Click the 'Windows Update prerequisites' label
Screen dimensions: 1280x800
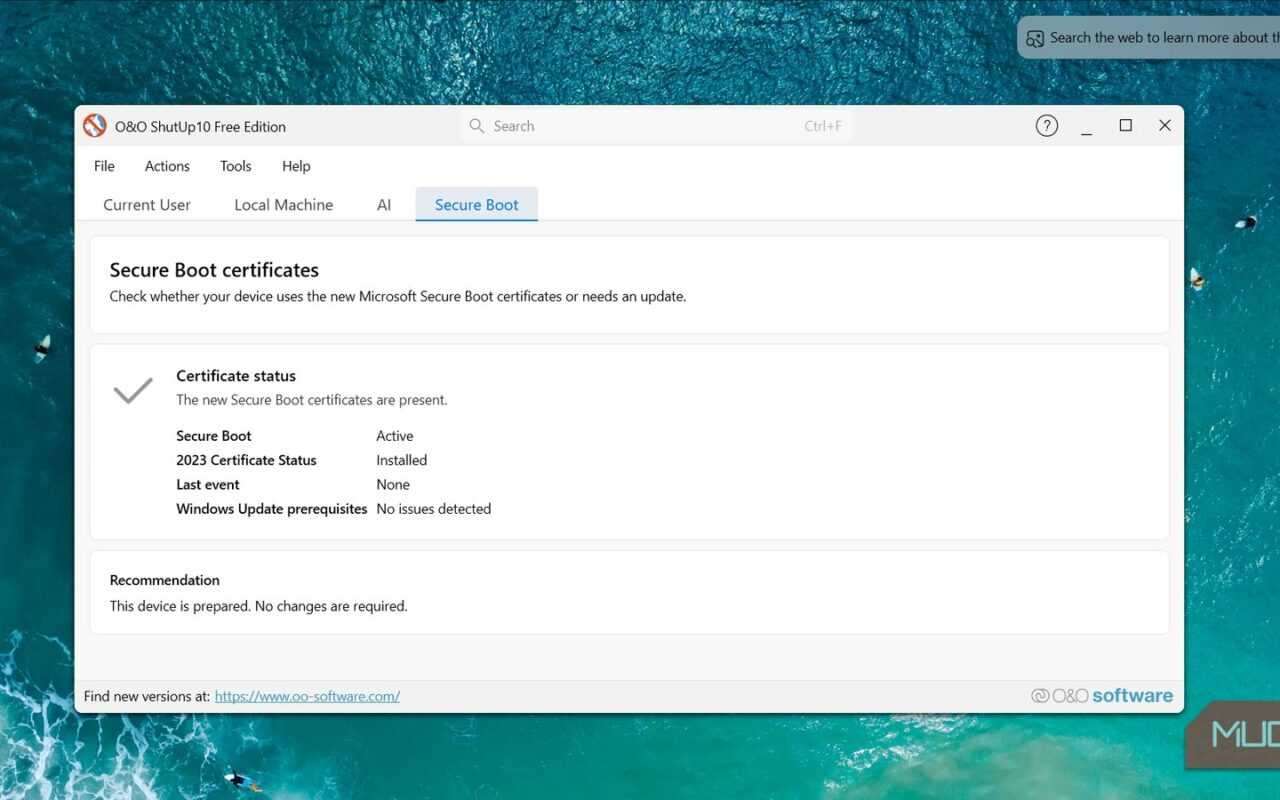(272, 508)
